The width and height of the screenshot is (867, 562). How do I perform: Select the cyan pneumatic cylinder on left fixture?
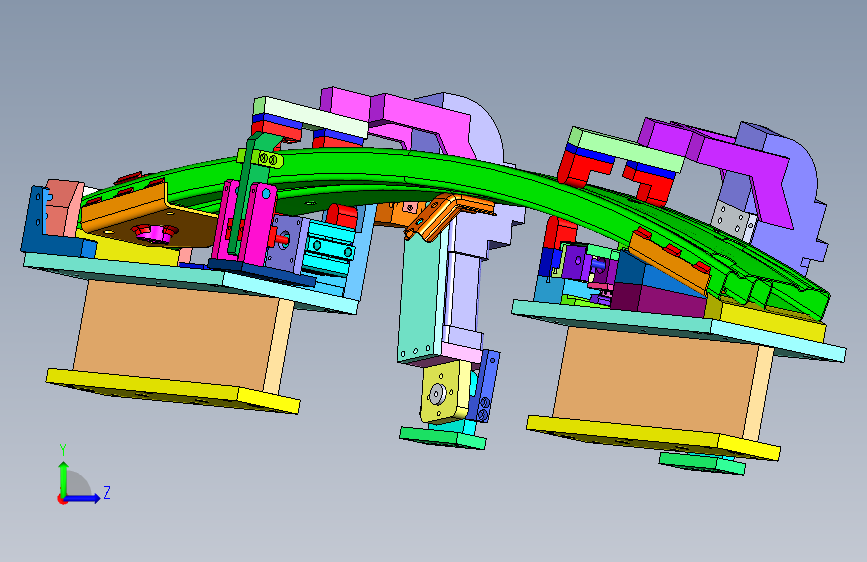pos(331,249)
